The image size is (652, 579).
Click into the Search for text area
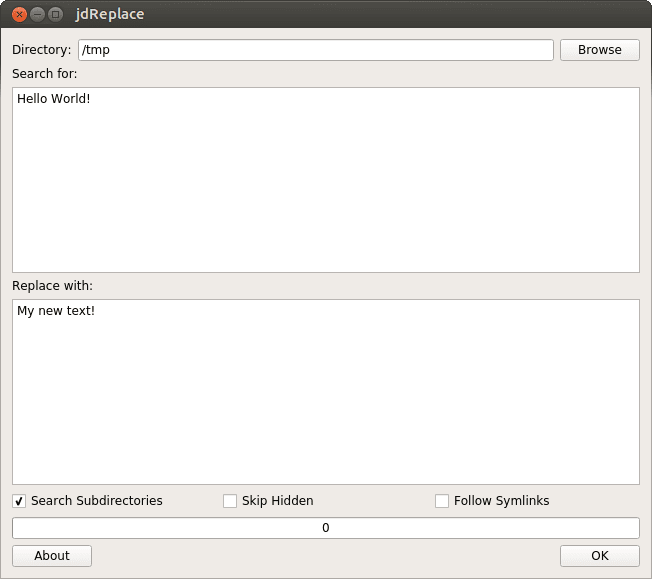[x=326, y=180]
